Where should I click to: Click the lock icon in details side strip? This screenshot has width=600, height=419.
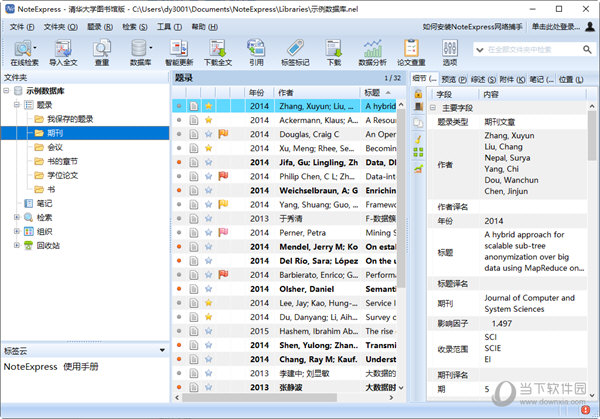click(418, 93)
